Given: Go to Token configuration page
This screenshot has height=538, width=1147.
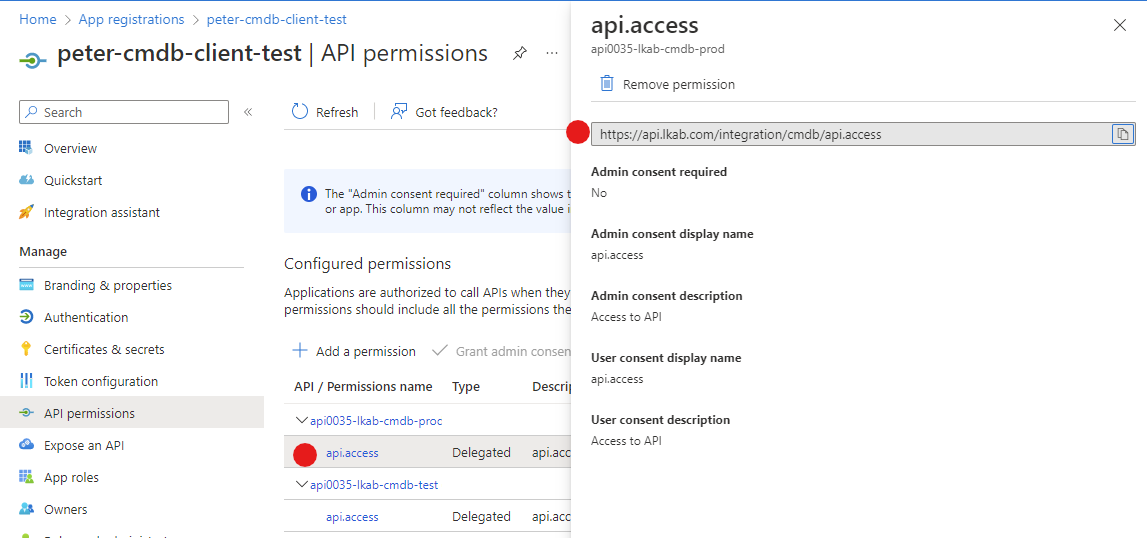Looking at the screenshot, I should [x=100, y=381].
